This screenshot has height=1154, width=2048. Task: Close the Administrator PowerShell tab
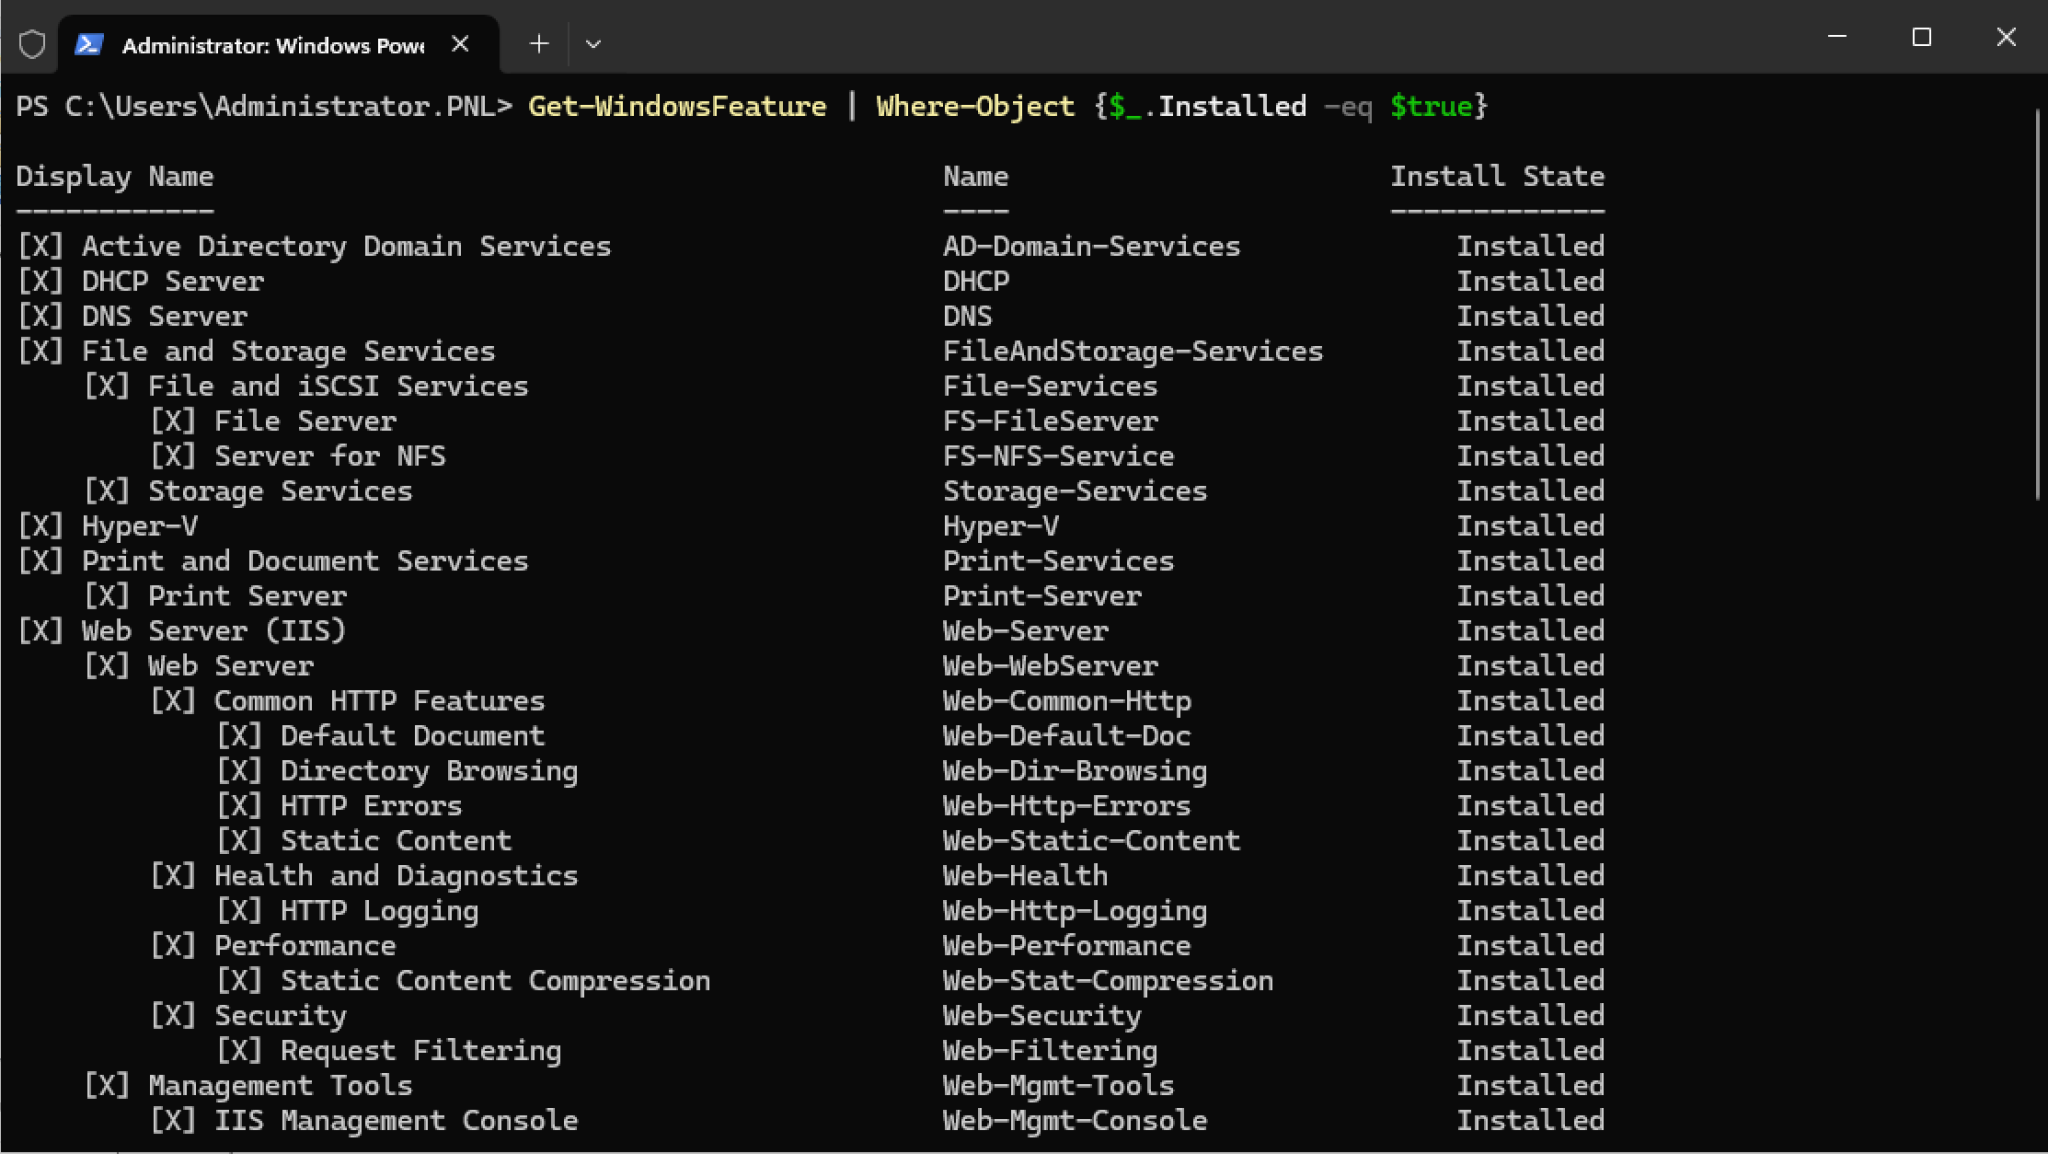pos(460,44)
